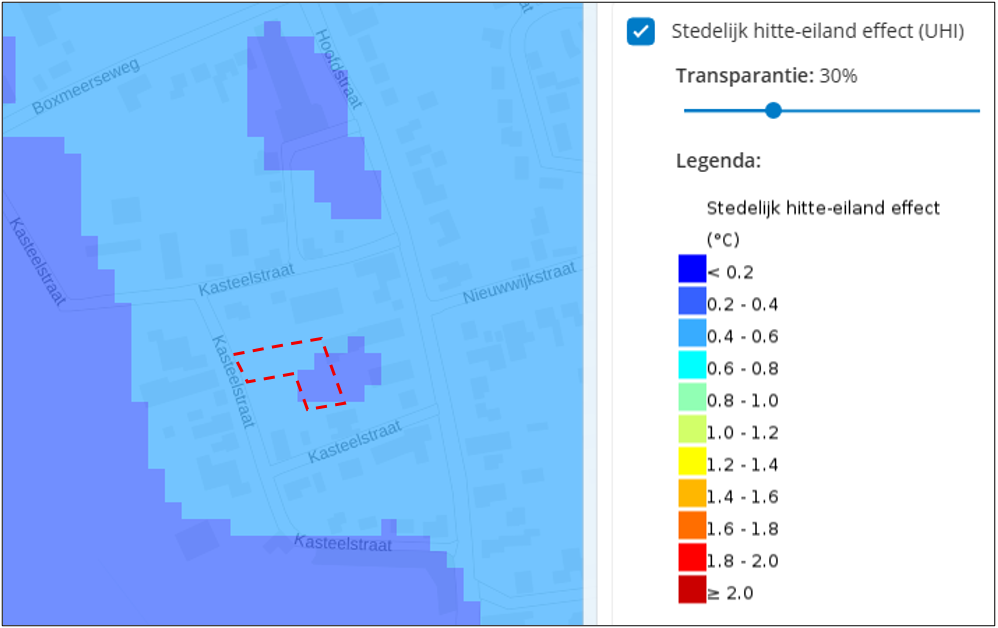Screen dimensions: 998x628
Task: Click the "Legenda:" heading
Action: (x=719, y=161)
